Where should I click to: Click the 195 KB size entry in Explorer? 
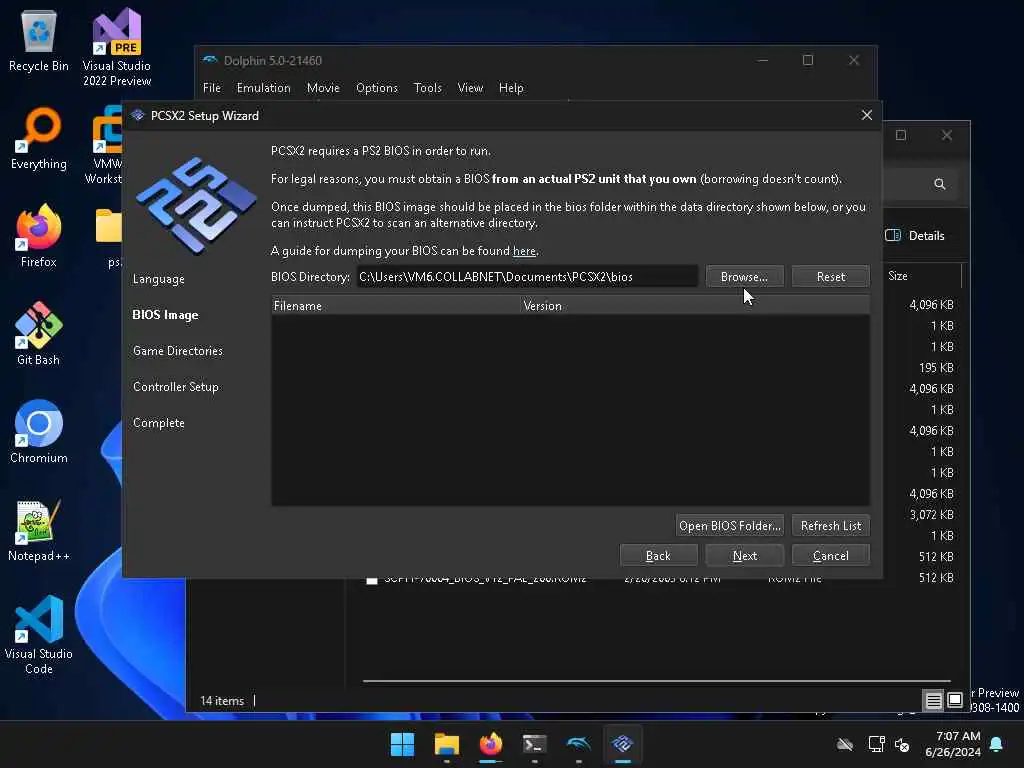click(936, 368)
